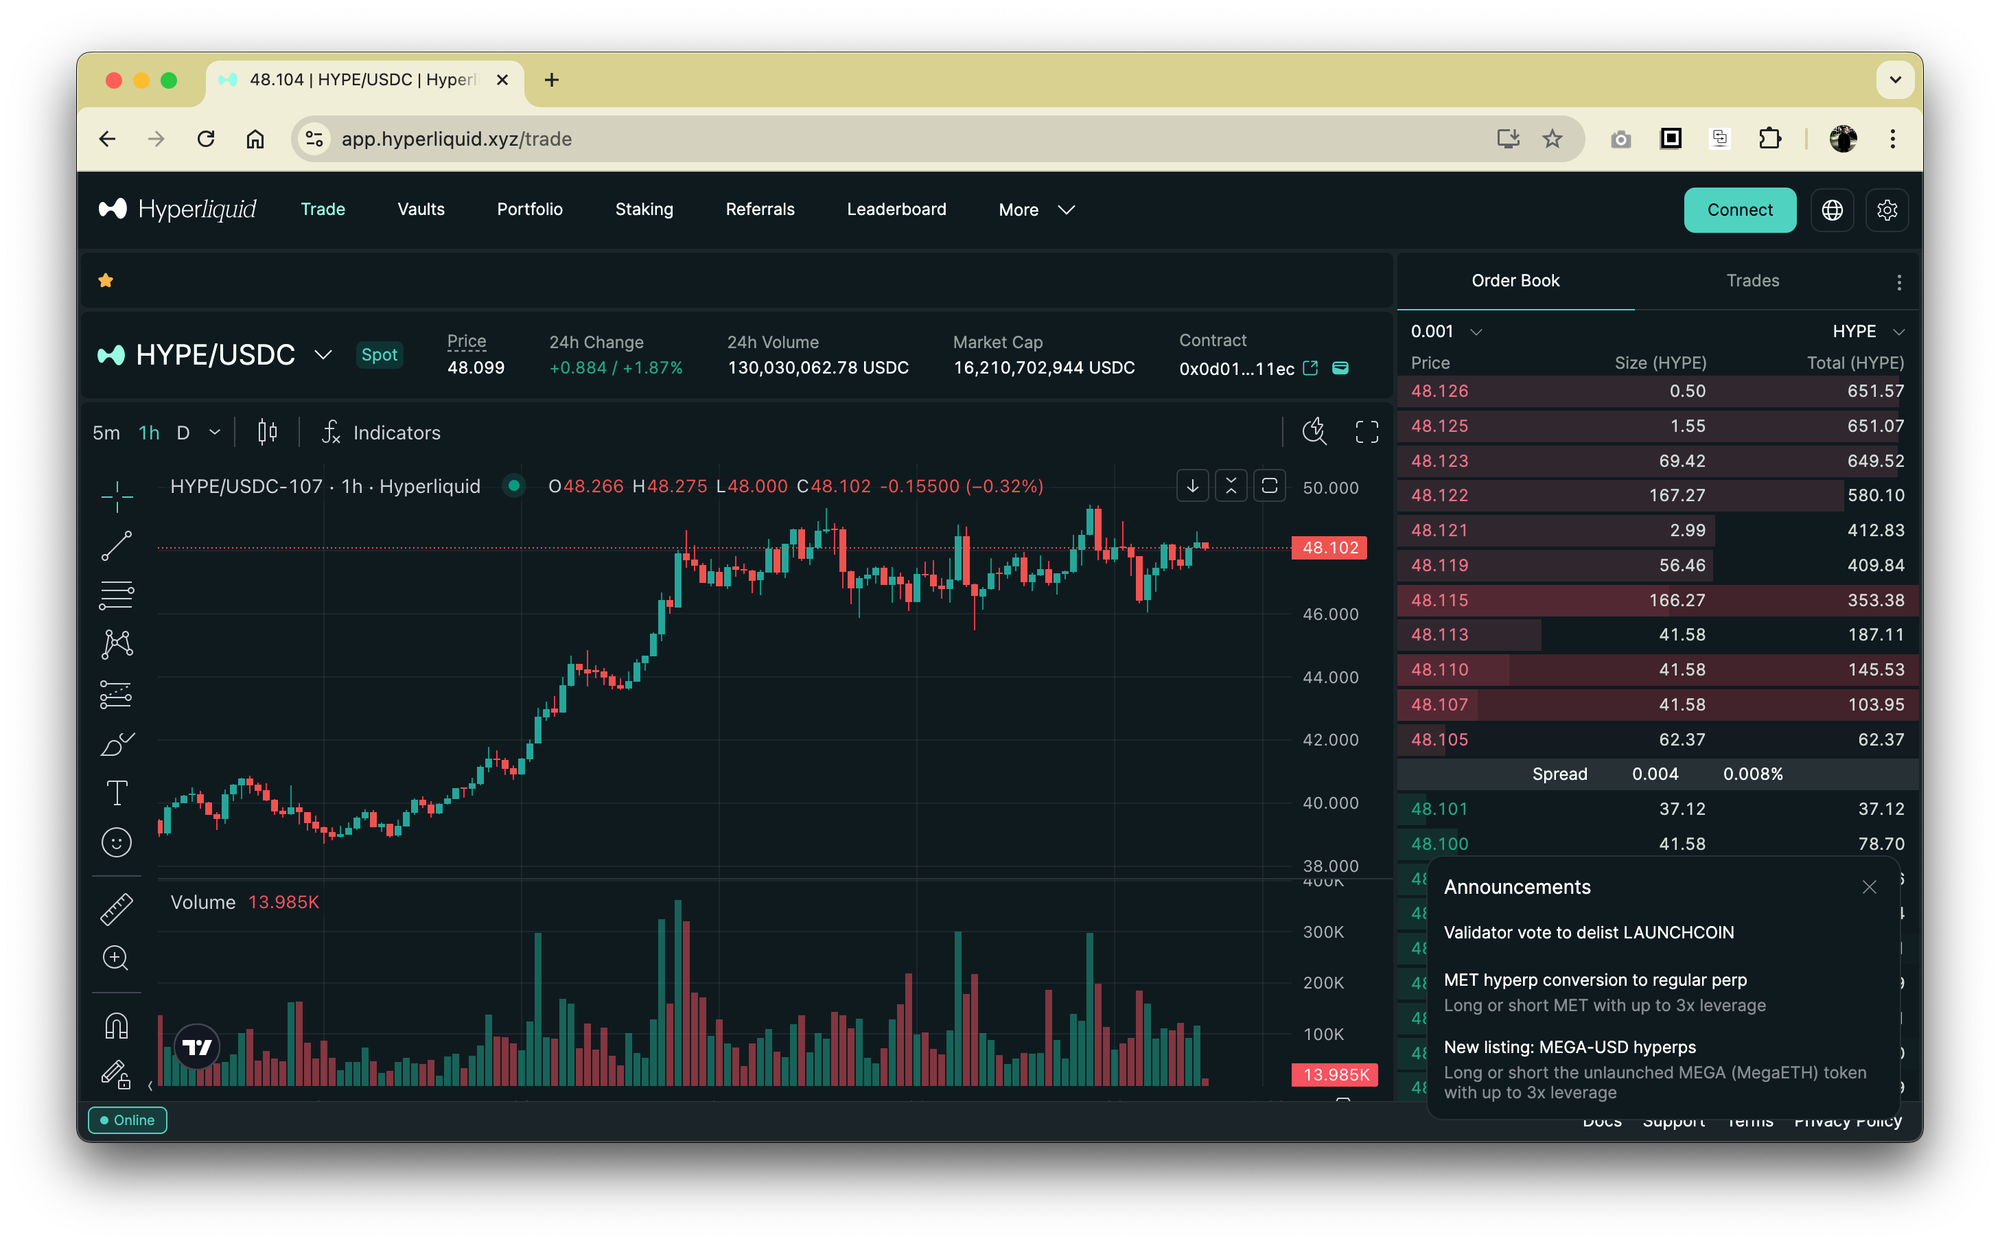The height and width of the screenshot is (1244, 2000).
Task: Toggle the favorite star icon
Action: point(106,281)
